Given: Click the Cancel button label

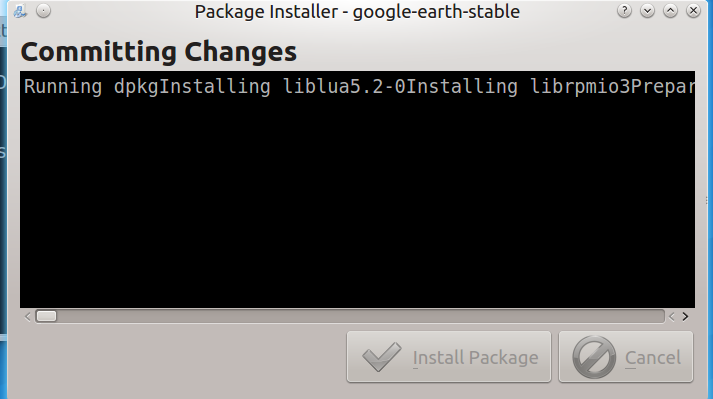Looking at the screenshot, I should click(x=653, y=358).
